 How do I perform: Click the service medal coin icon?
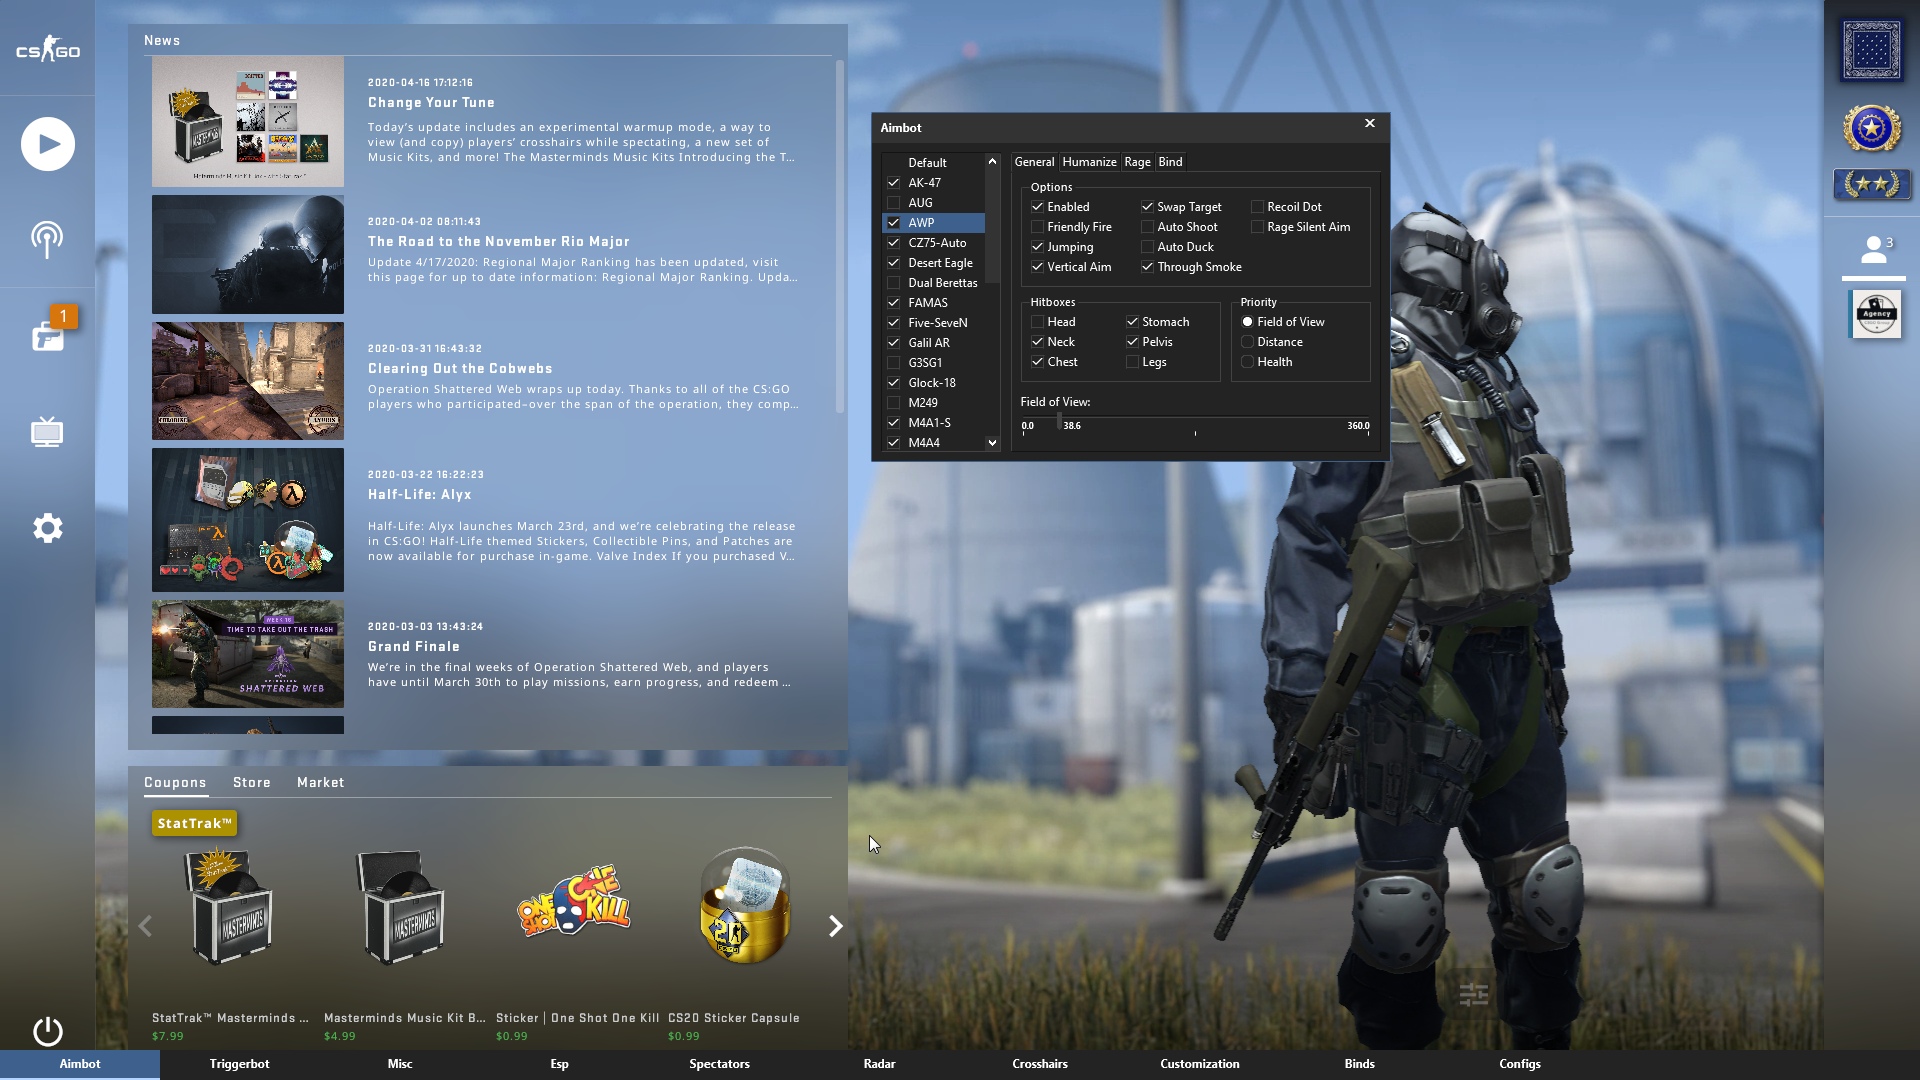point(1872,128)
